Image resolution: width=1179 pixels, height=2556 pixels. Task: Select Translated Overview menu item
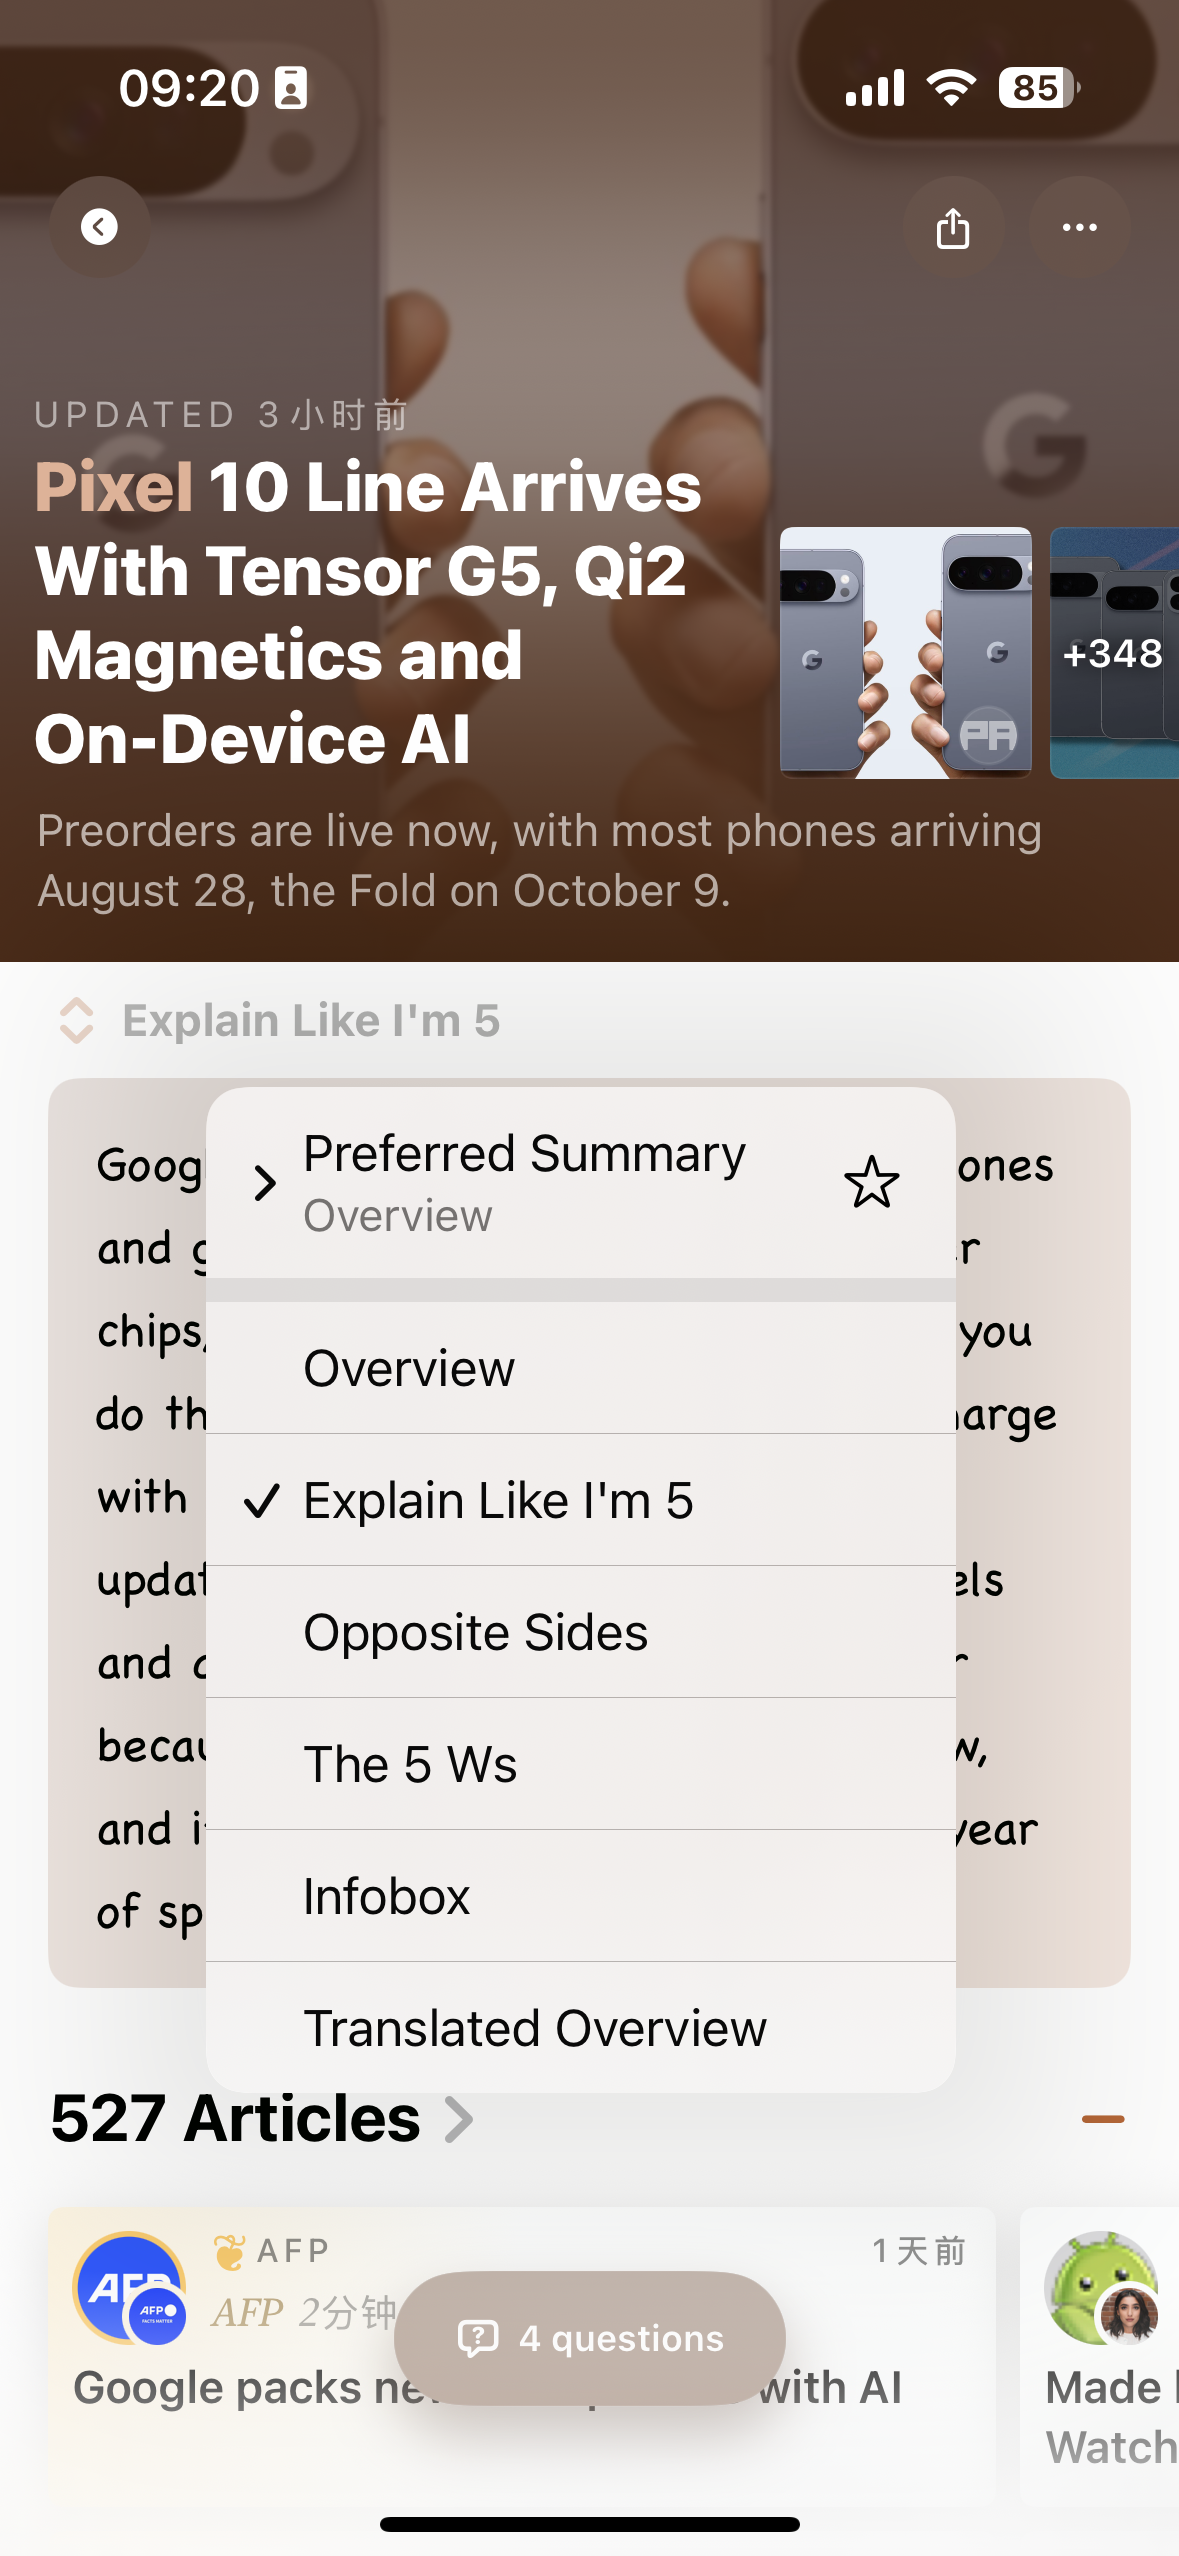580,2028
